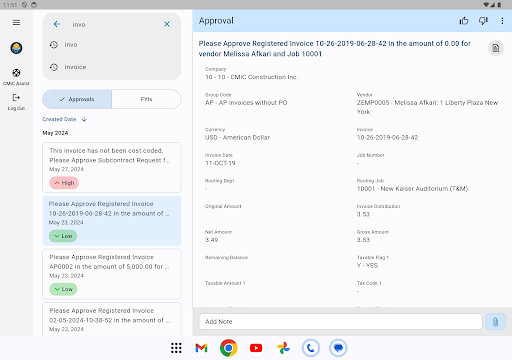This screenshot has width=512, height=360.
Task: Open the Messages app from taskbar
Action: coord(338,348)
